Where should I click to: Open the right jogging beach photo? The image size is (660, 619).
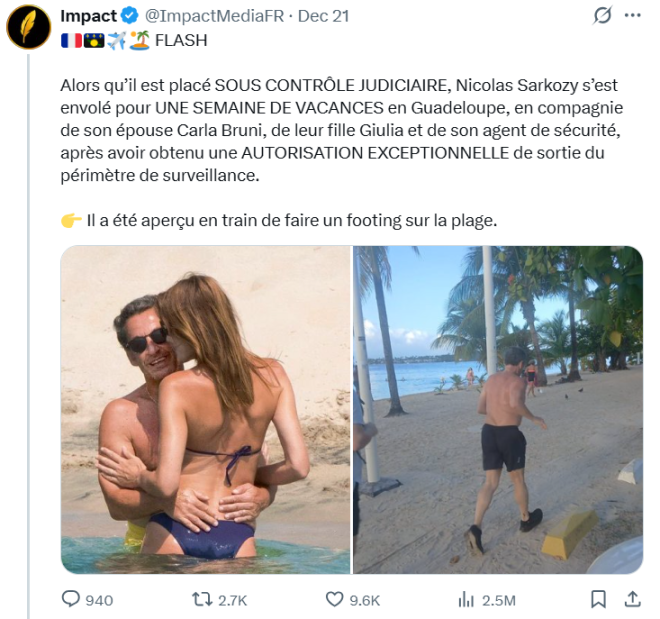[x=498, y=410]
